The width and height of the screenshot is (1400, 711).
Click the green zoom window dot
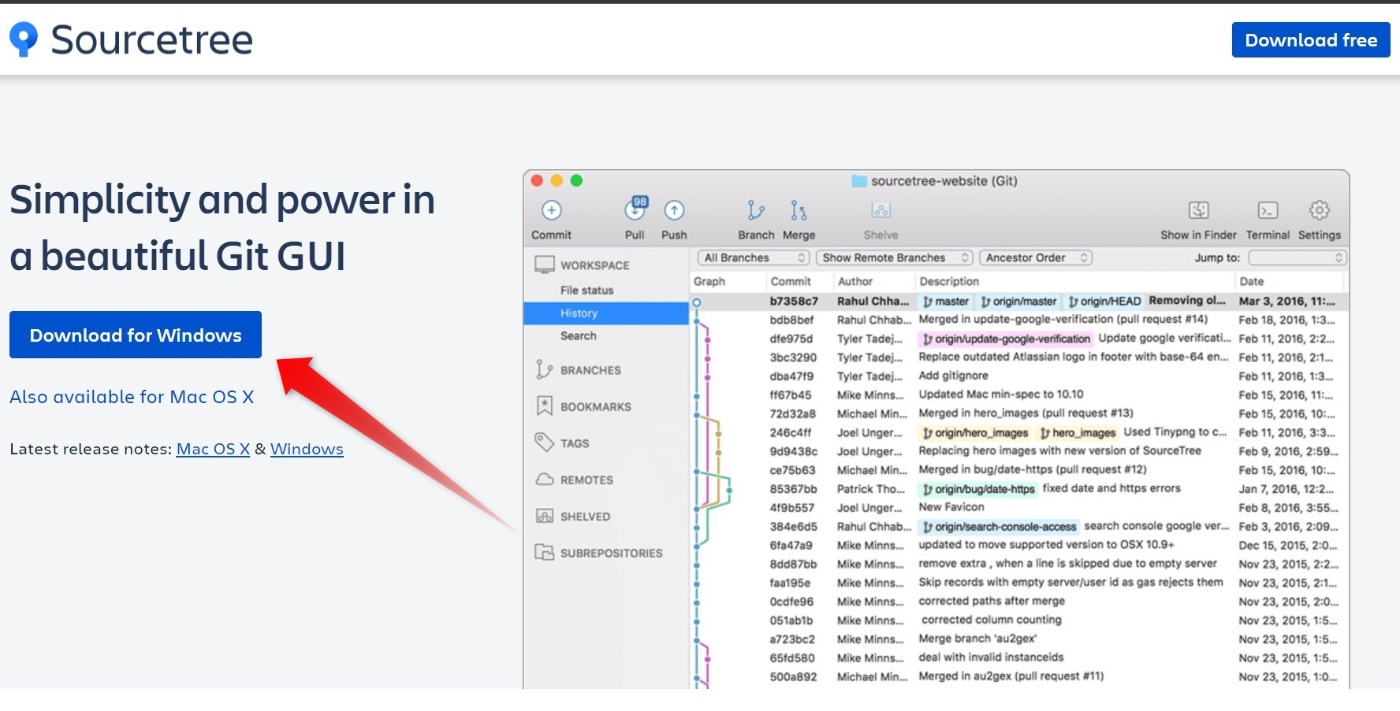coord(576,181)
